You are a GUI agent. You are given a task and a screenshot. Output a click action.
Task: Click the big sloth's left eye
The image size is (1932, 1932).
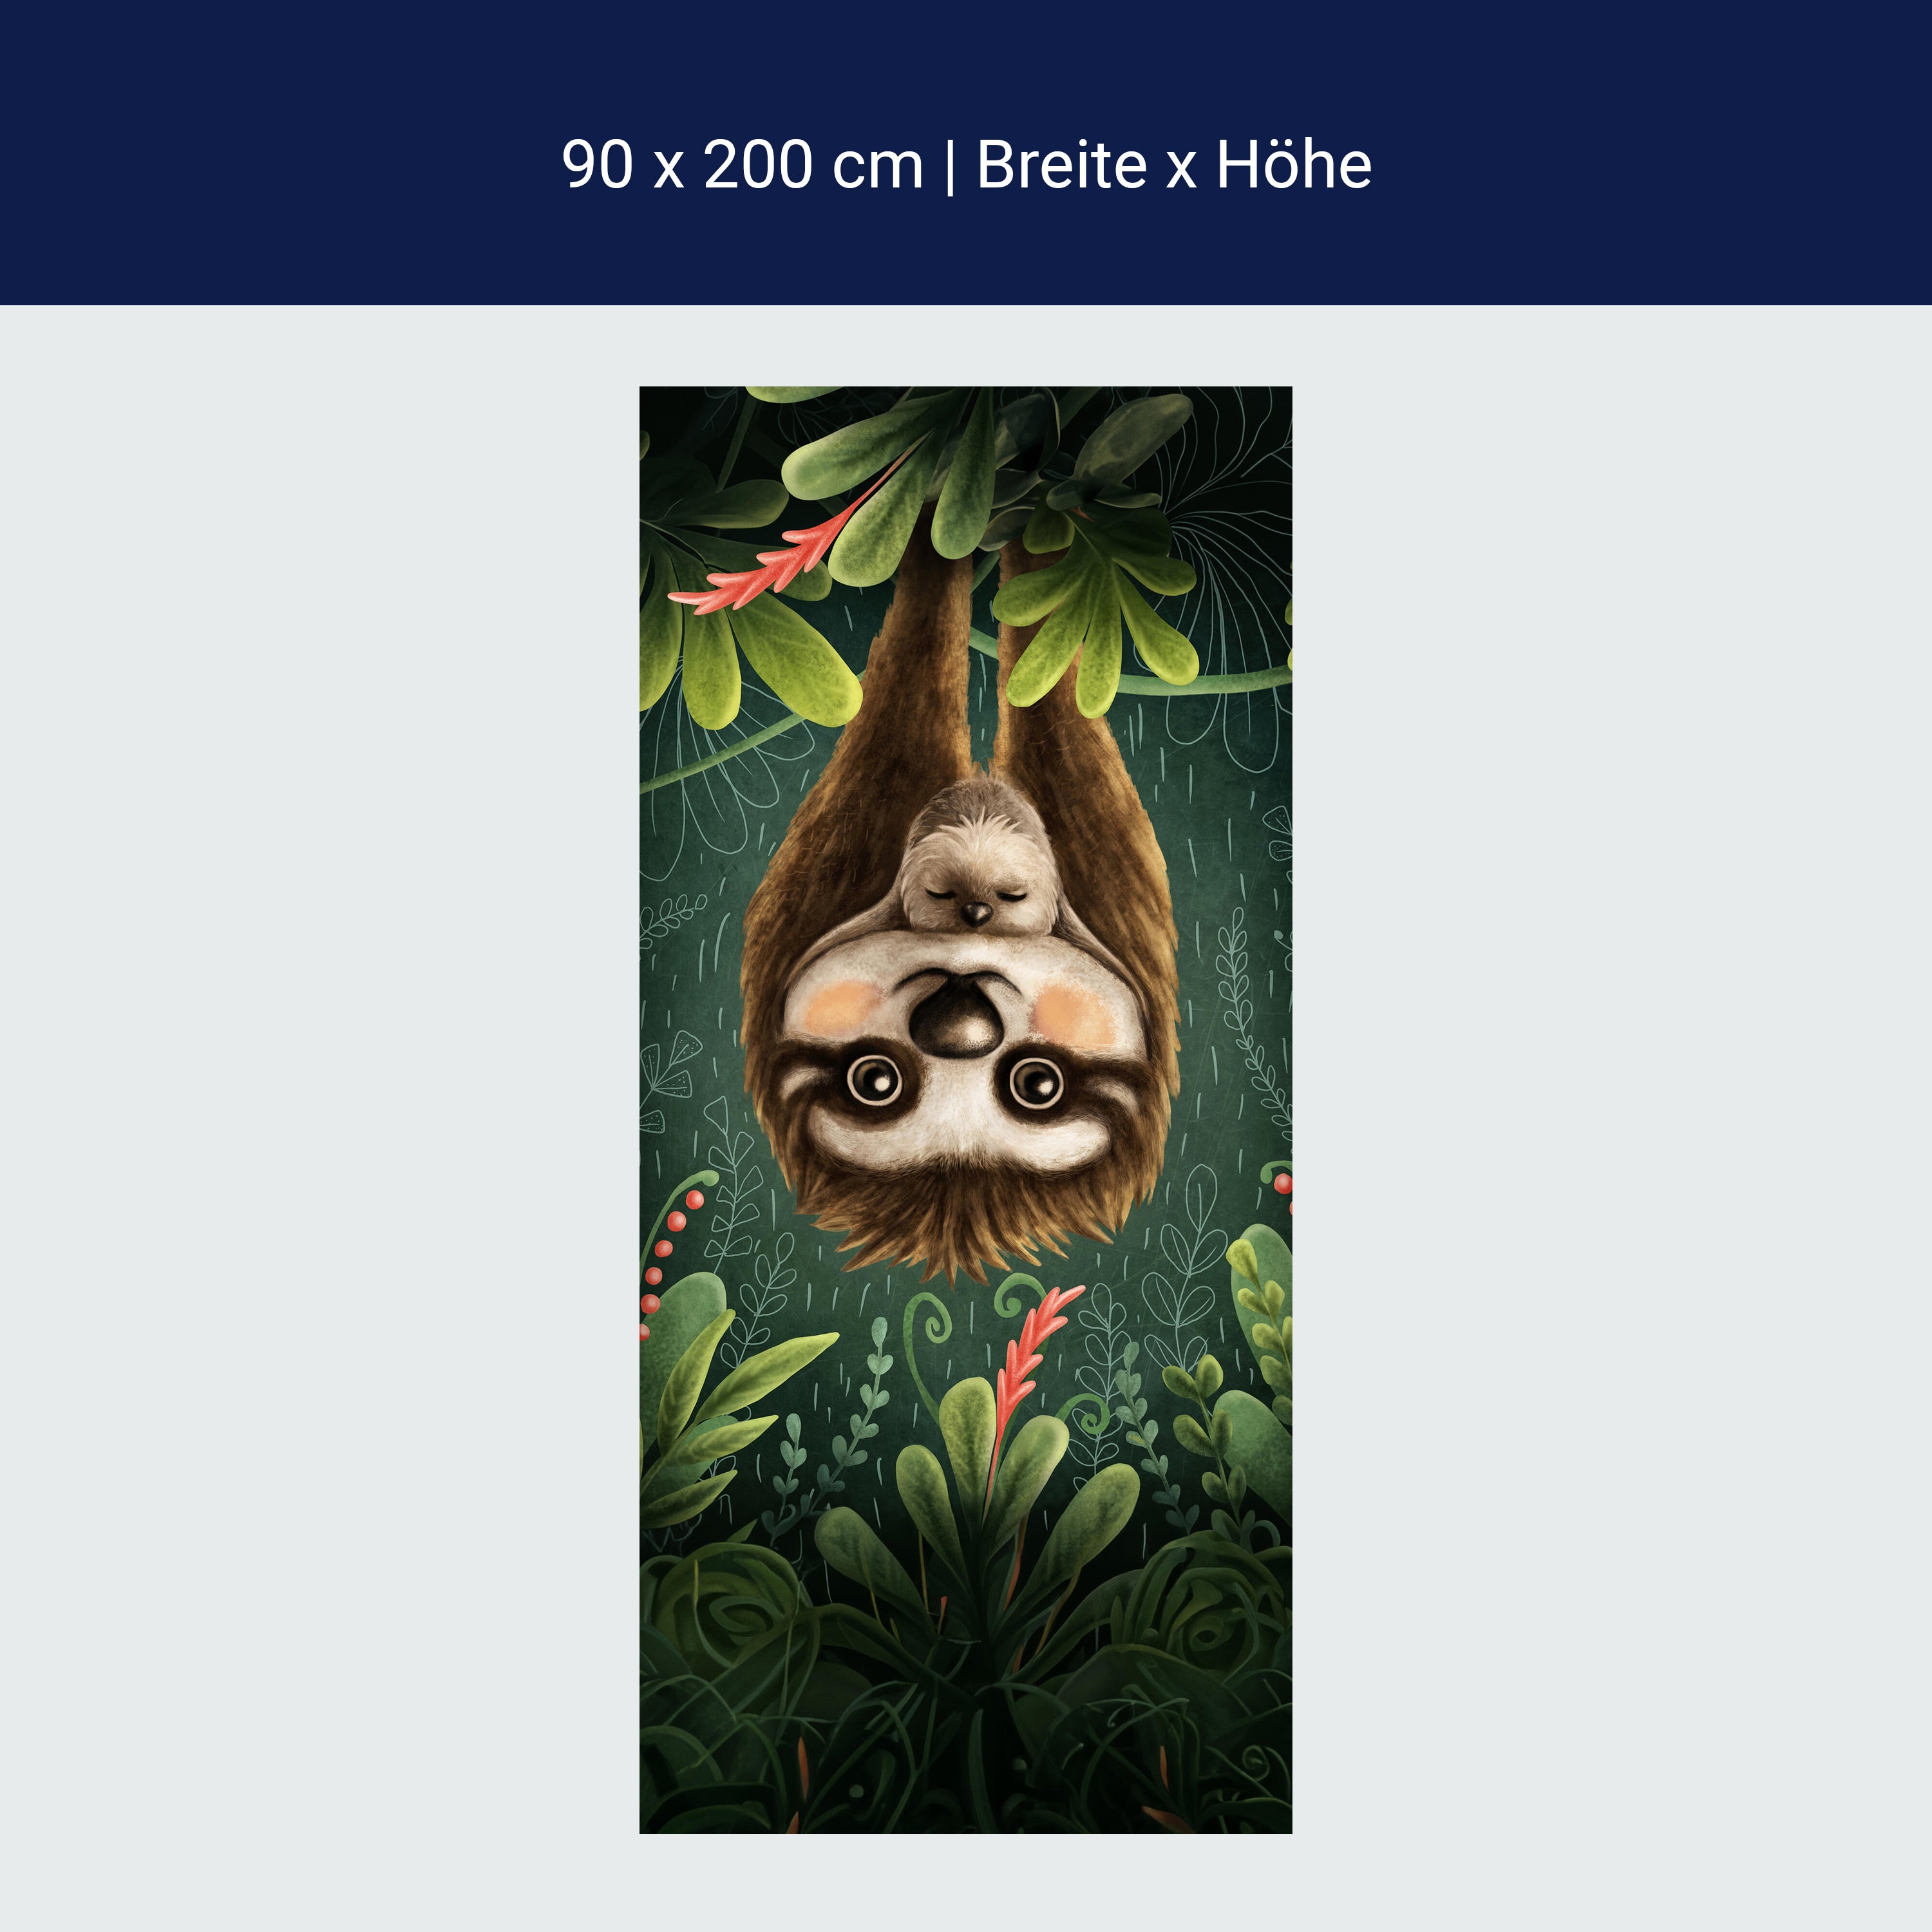click(x=874, y=1079)
